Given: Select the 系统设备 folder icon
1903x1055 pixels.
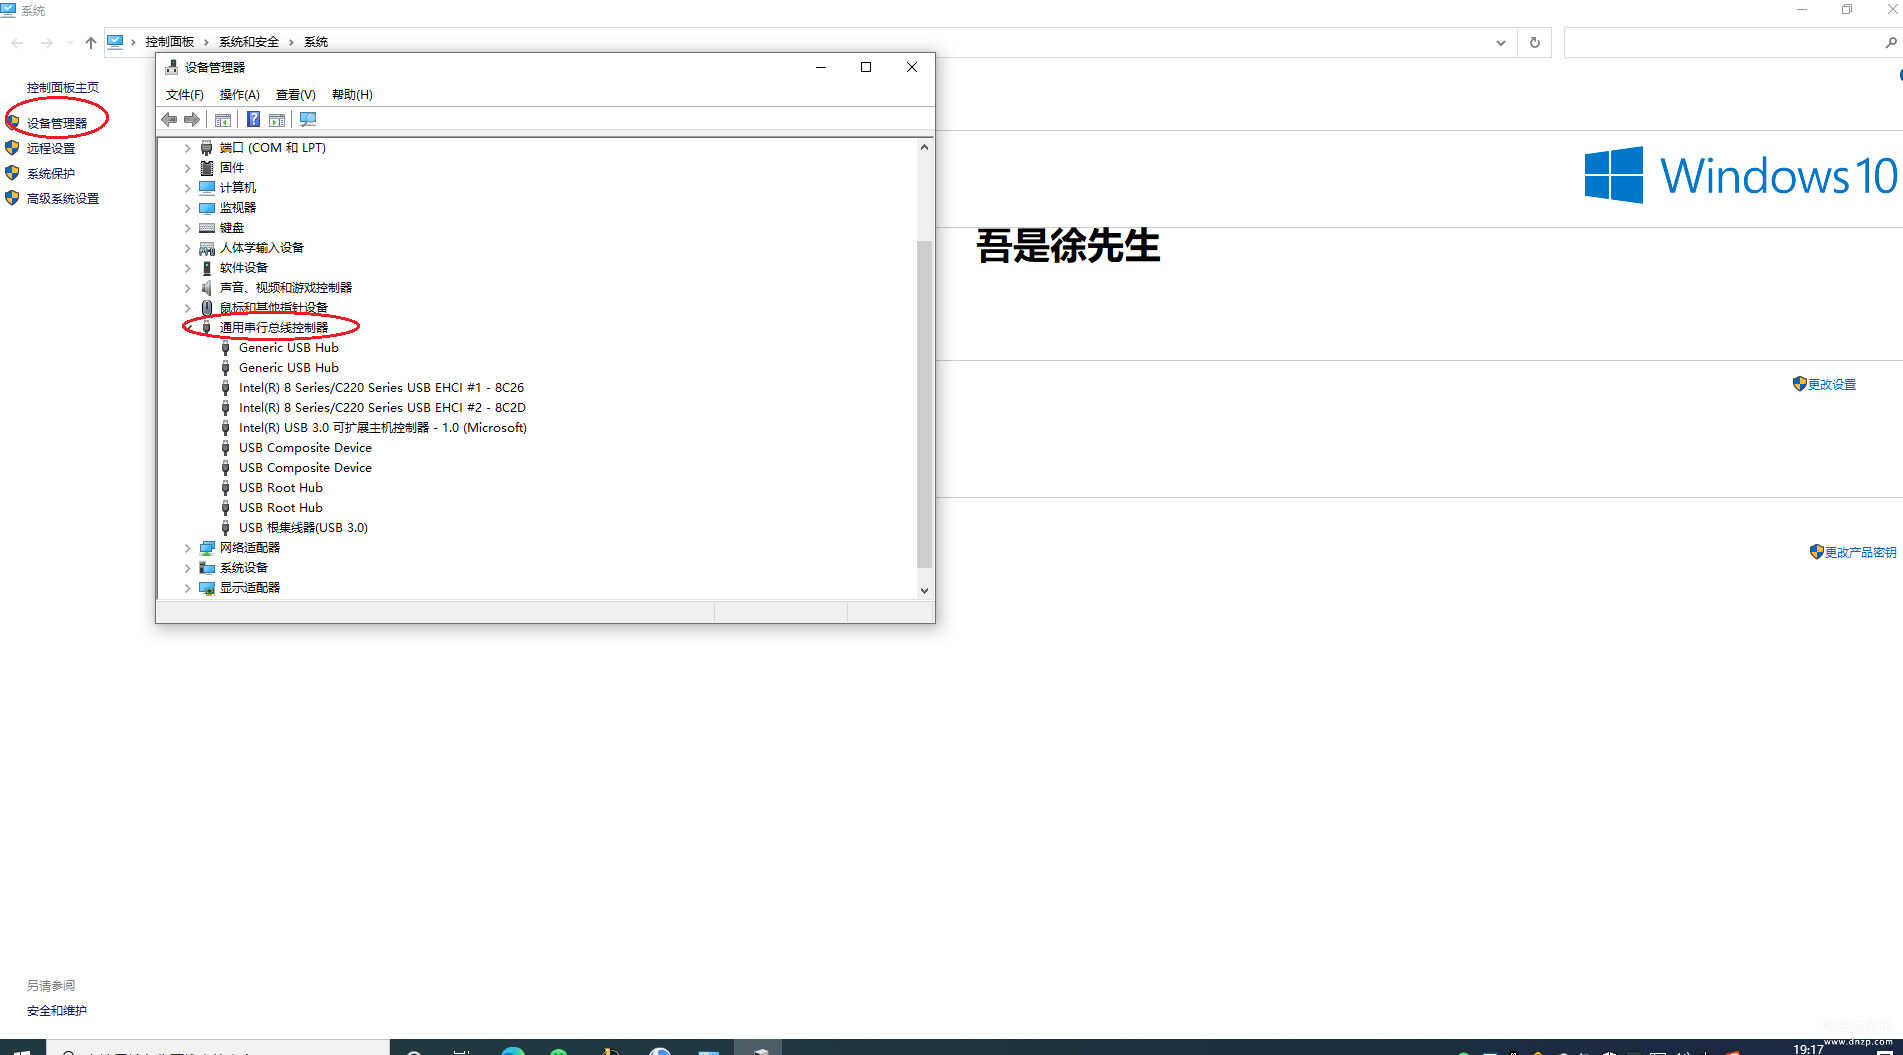Looking at the screenshot, I should tap(207, 568).
